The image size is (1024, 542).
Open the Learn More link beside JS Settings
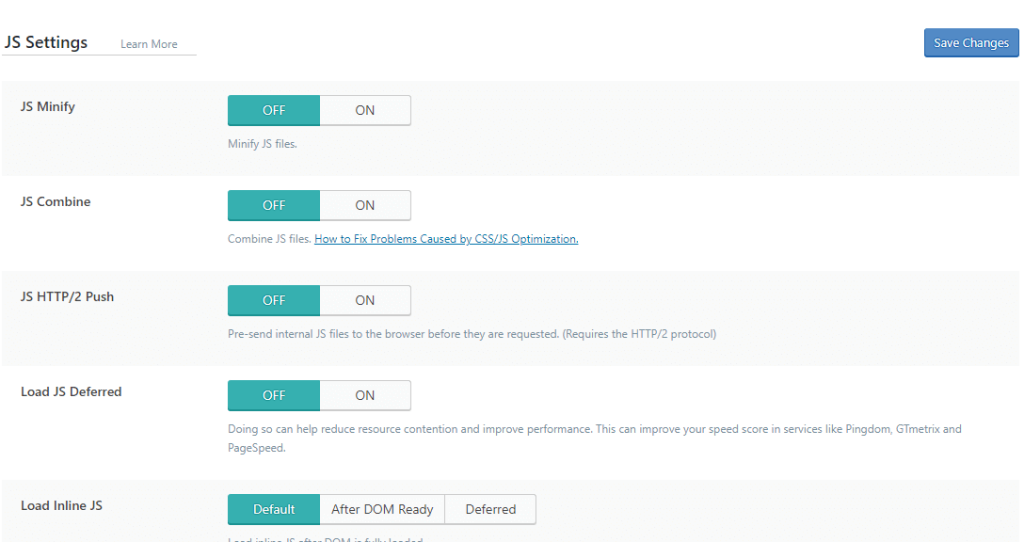(149, 44)
